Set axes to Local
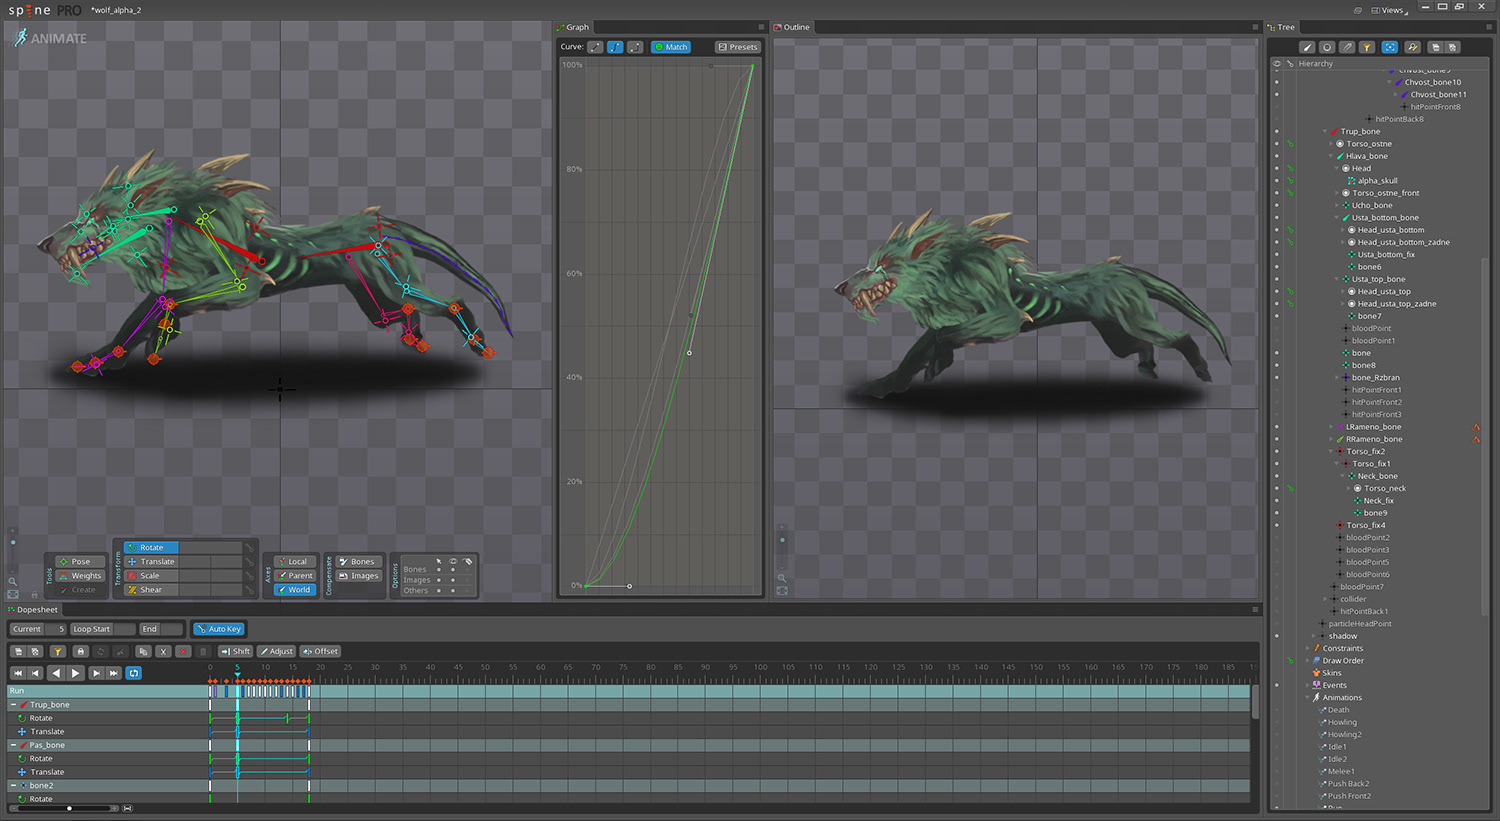 295,562
